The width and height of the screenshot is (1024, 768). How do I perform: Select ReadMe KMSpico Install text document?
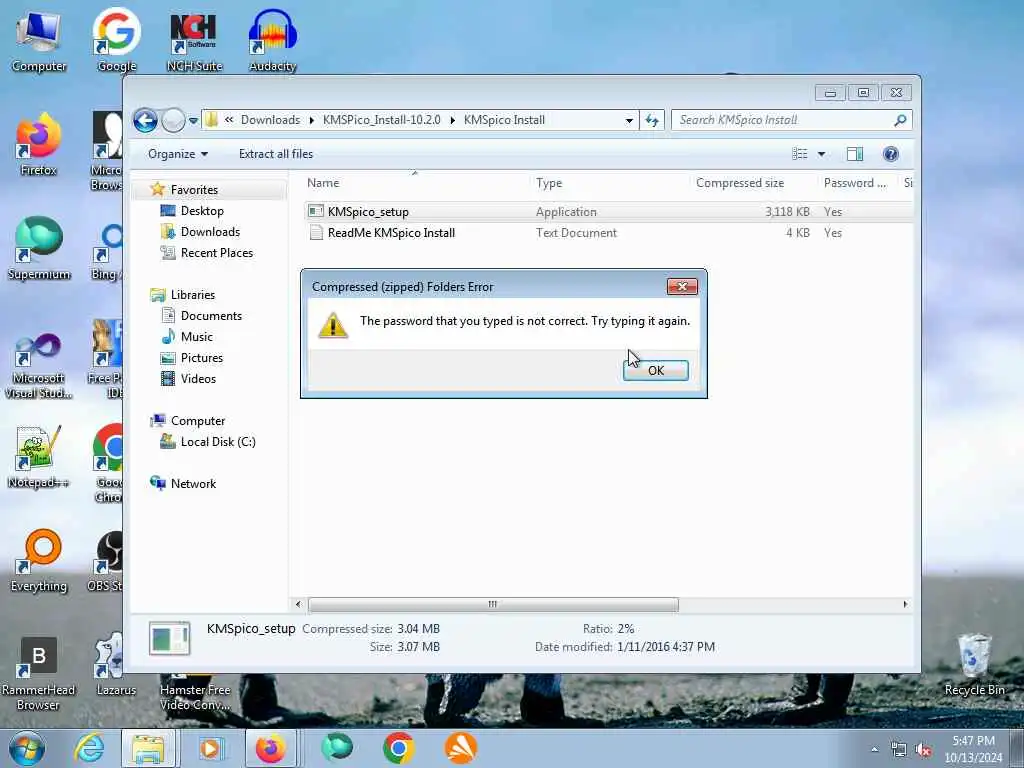click(x=391, y=232)
